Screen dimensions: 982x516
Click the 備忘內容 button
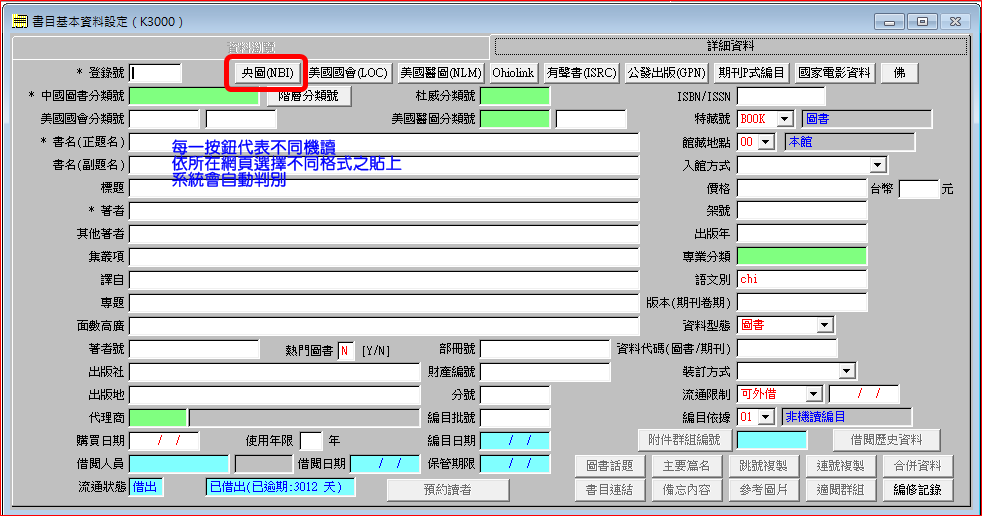(686, 490)
